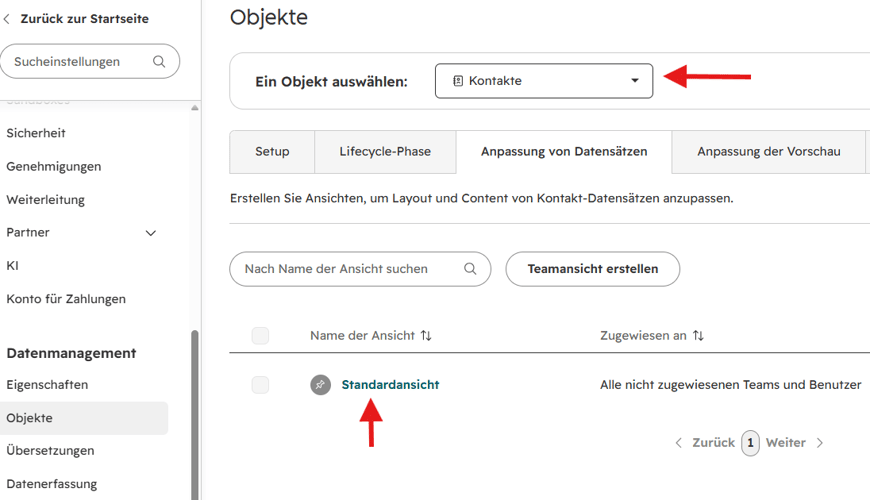Check the Standardansicht row checkbox
The width and height of the screenshot is (870, 500).
(x=260, y=385)
